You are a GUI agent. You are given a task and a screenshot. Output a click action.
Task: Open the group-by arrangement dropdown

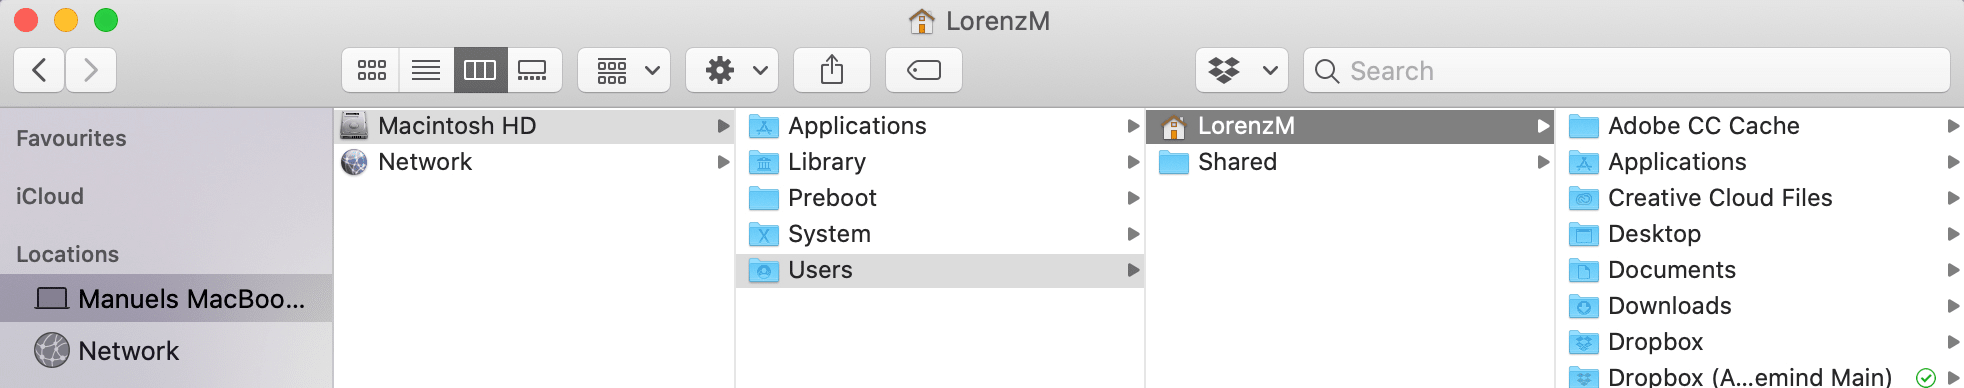point(624,70)
